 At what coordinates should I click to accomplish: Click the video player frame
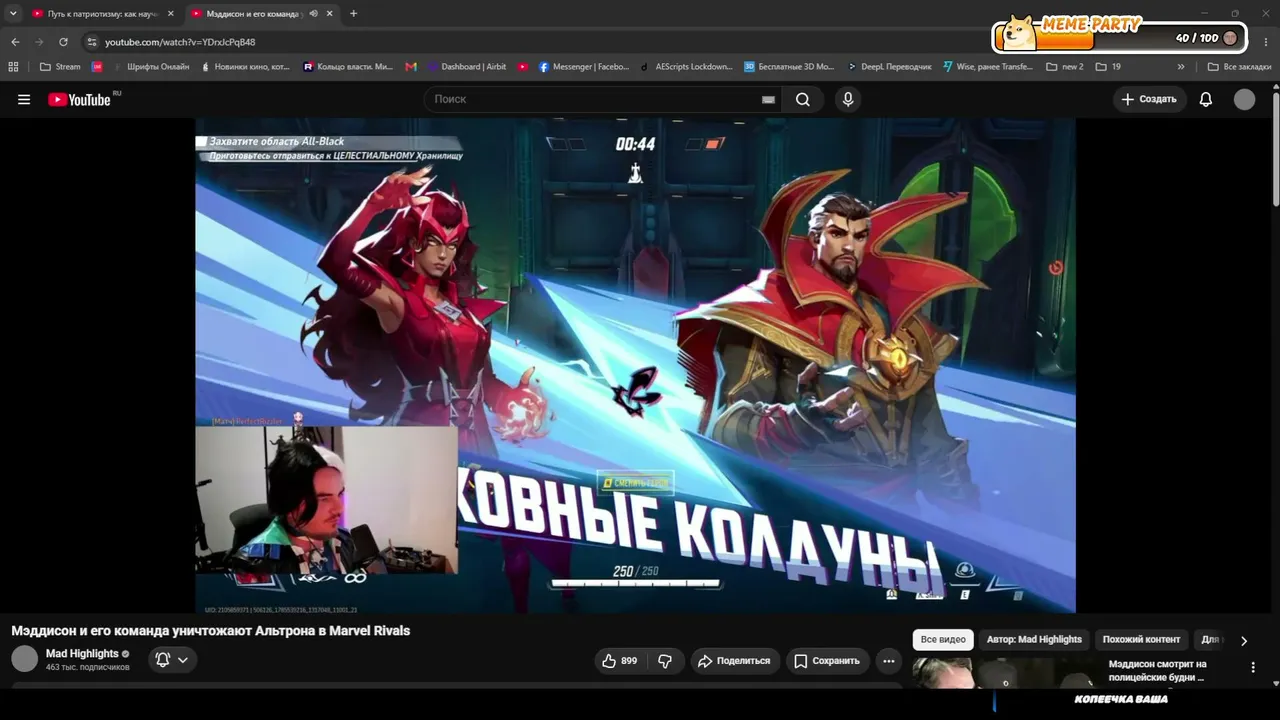click(x=635, y=365)
